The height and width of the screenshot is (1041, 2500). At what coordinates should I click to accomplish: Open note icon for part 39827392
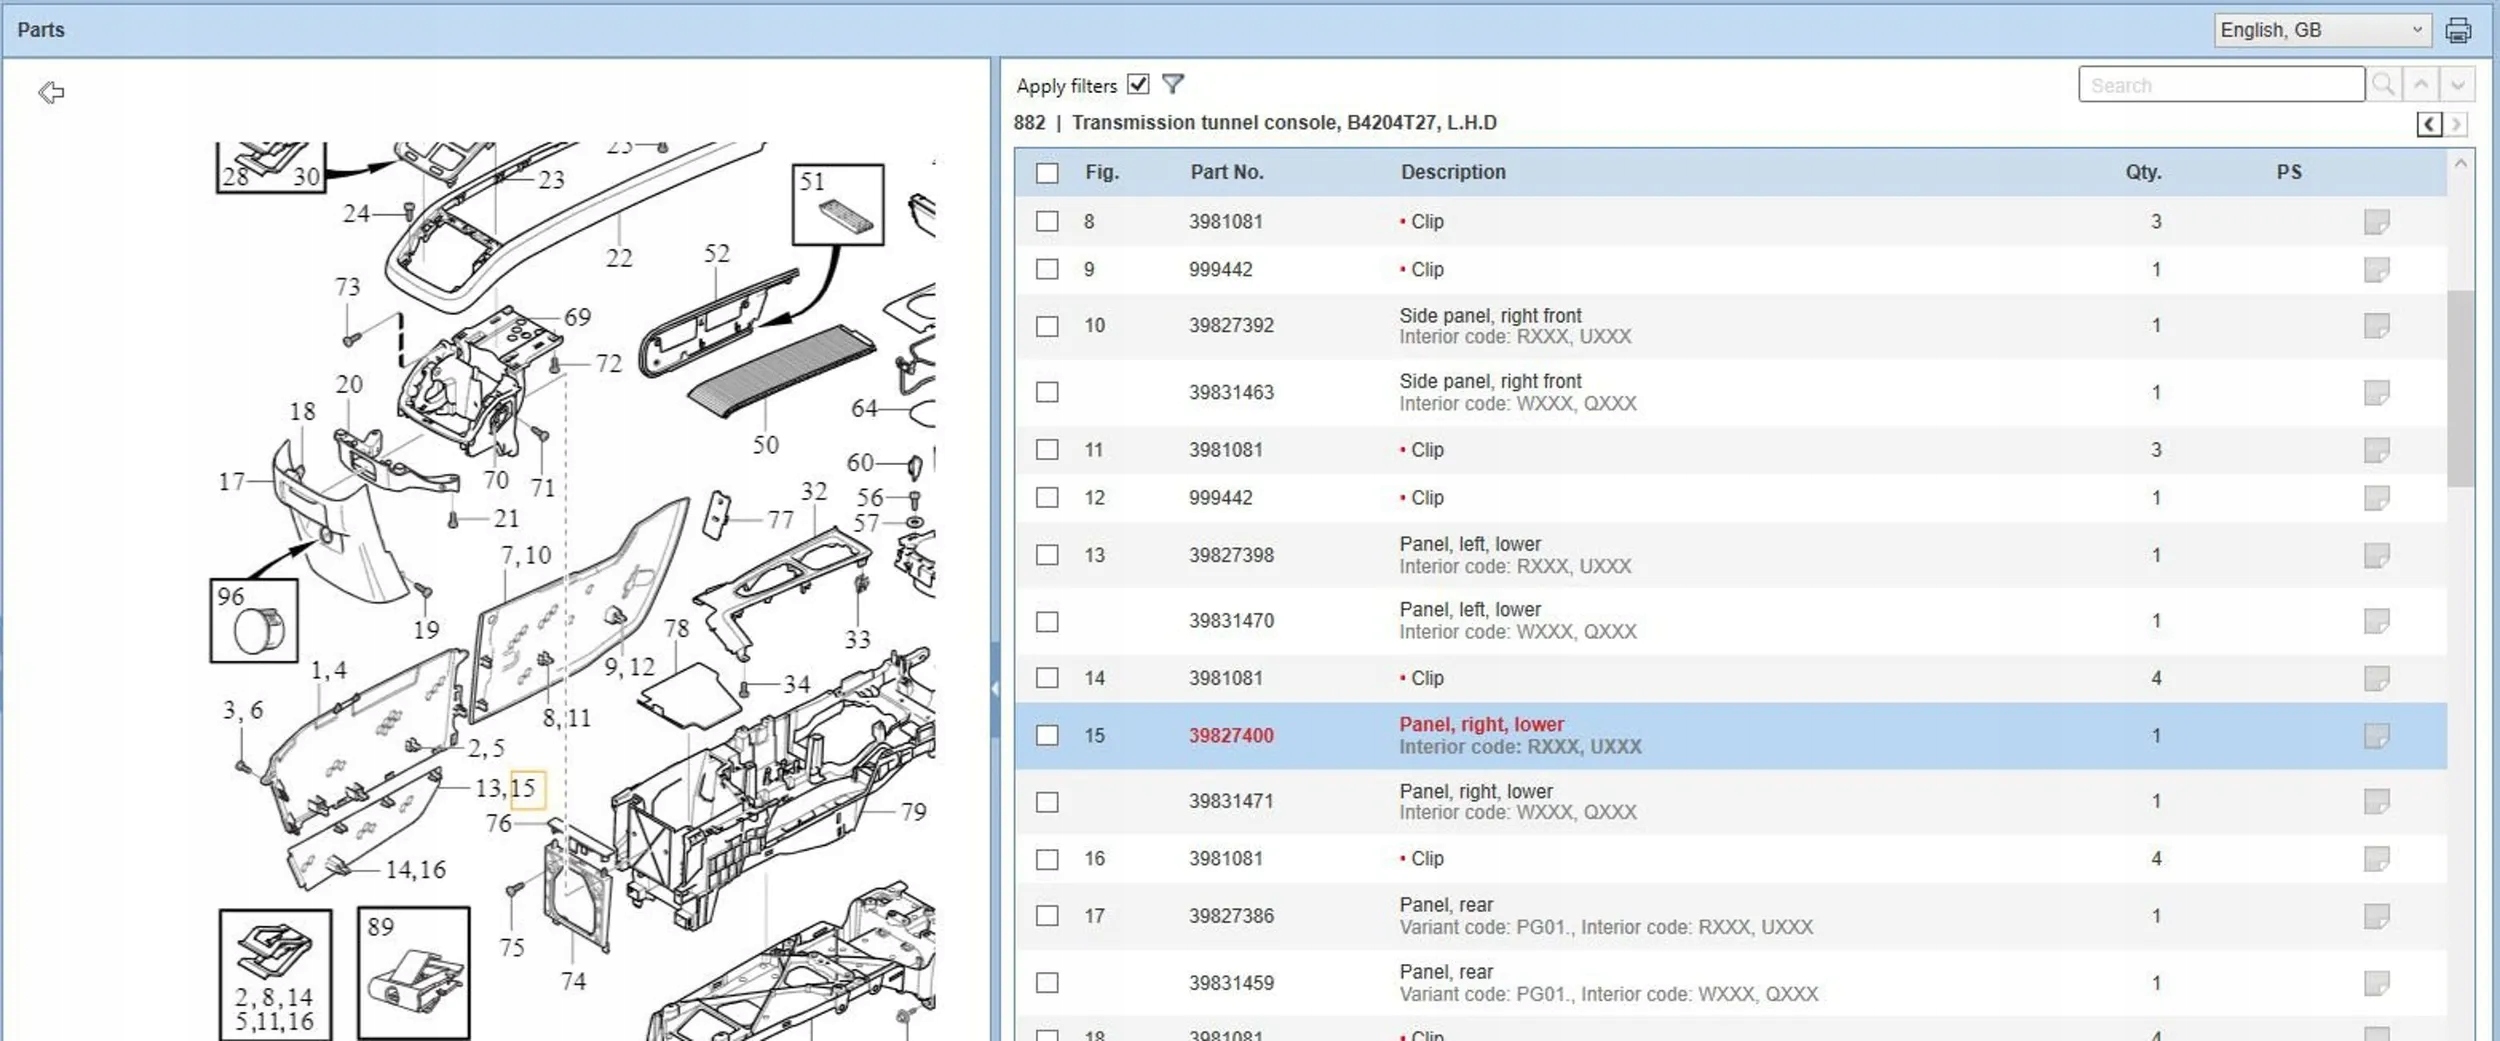coord(2376,326)
